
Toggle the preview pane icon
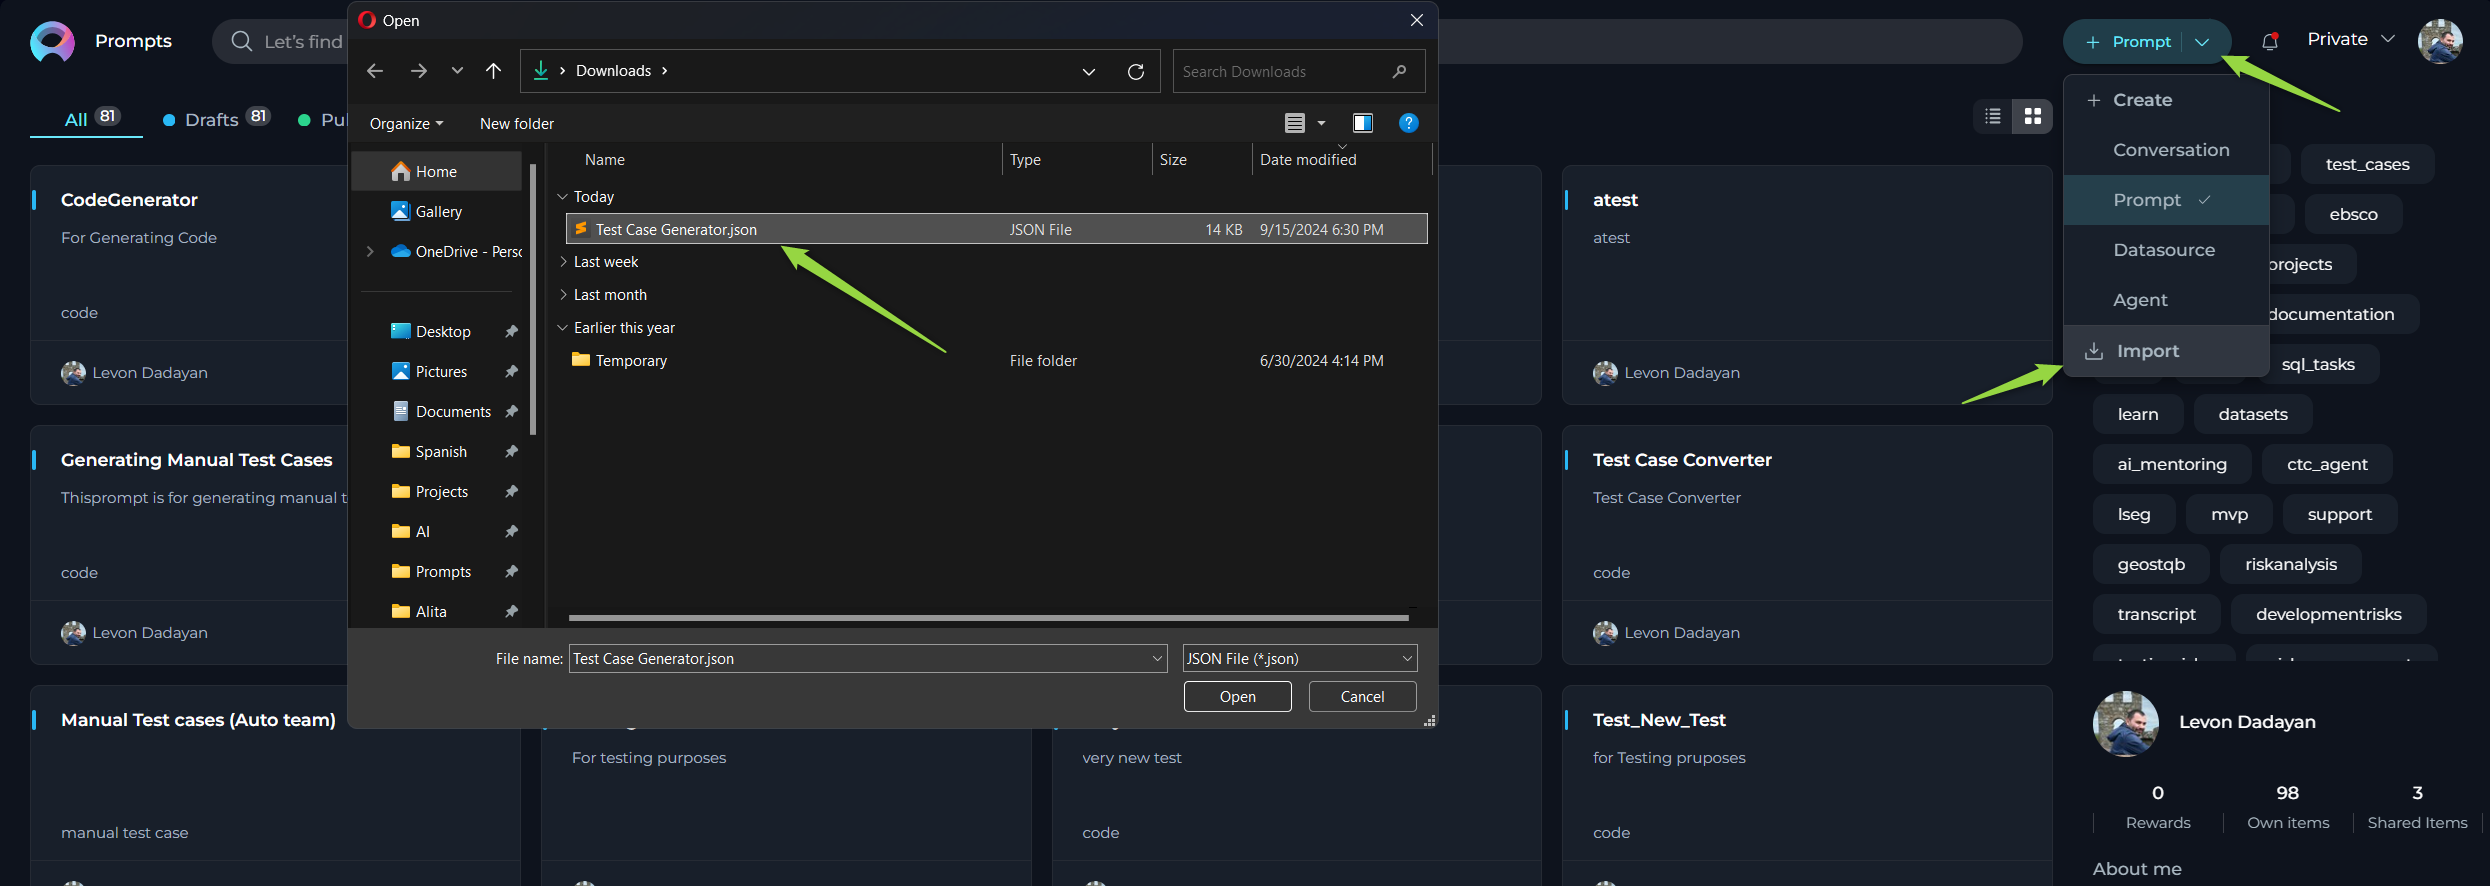1363,123
